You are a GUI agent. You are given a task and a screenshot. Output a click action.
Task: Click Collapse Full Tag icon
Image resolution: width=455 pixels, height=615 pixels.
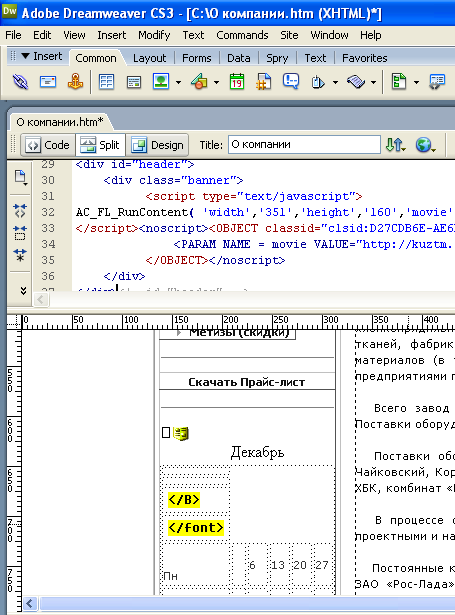coord(20,211)
